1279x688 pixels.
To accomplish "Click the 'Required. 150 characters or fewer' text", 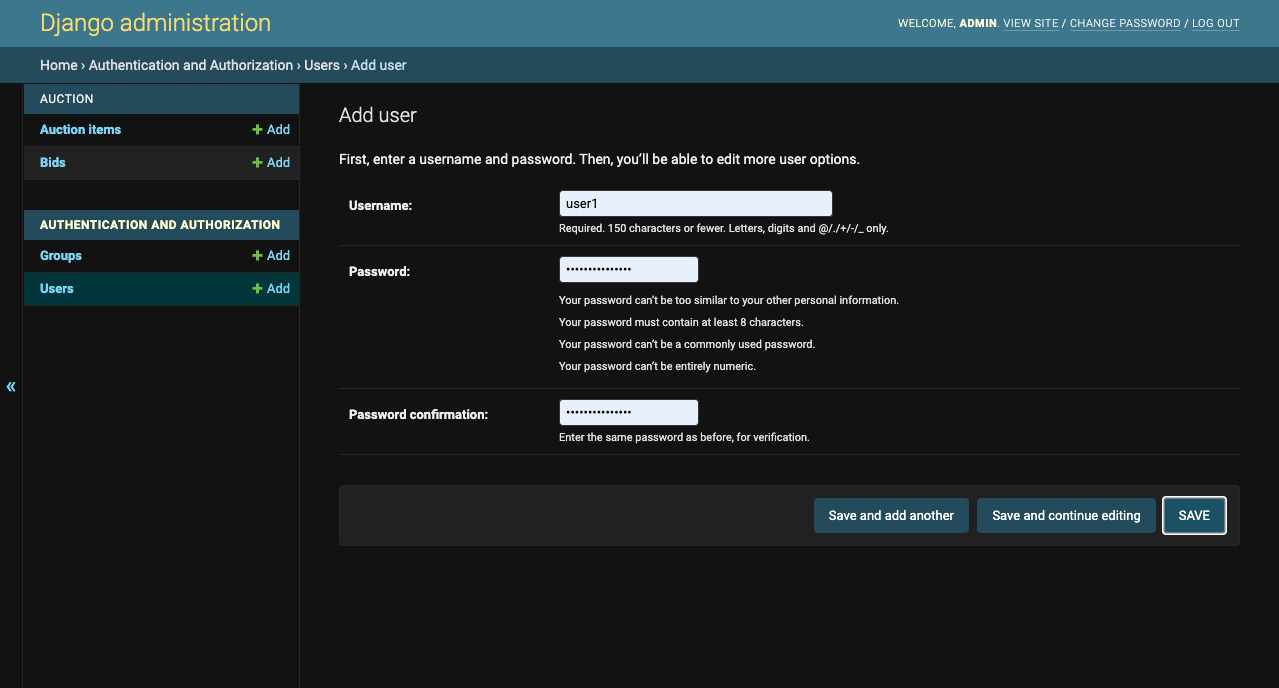I will [x=724, y=228].
